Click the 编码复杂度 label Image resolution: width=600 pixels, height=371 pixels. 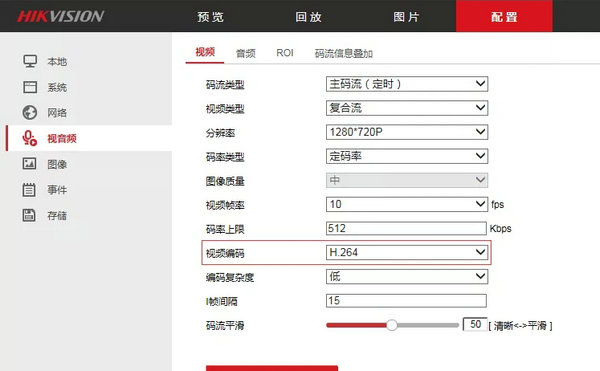(230, 277)
